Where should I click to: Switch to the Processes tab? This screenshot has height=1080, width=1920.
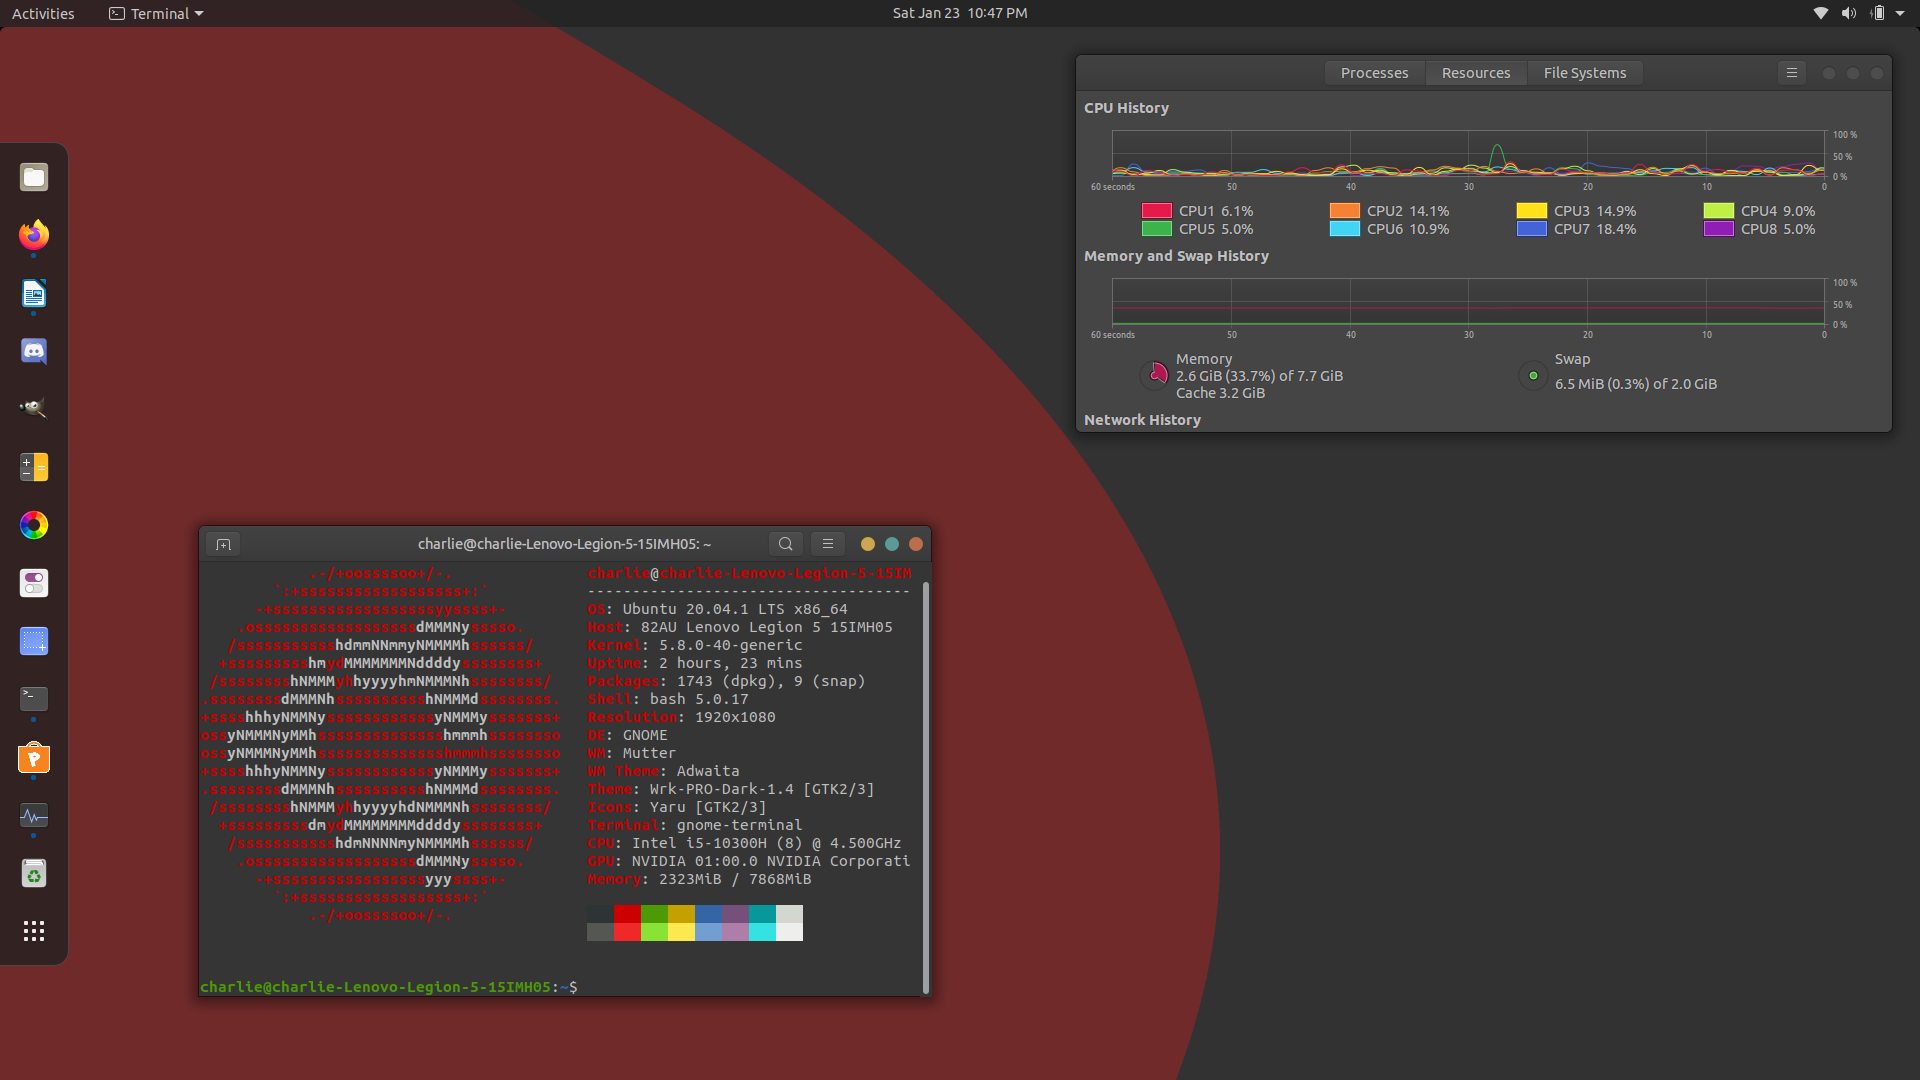(x=1374, y=73)
